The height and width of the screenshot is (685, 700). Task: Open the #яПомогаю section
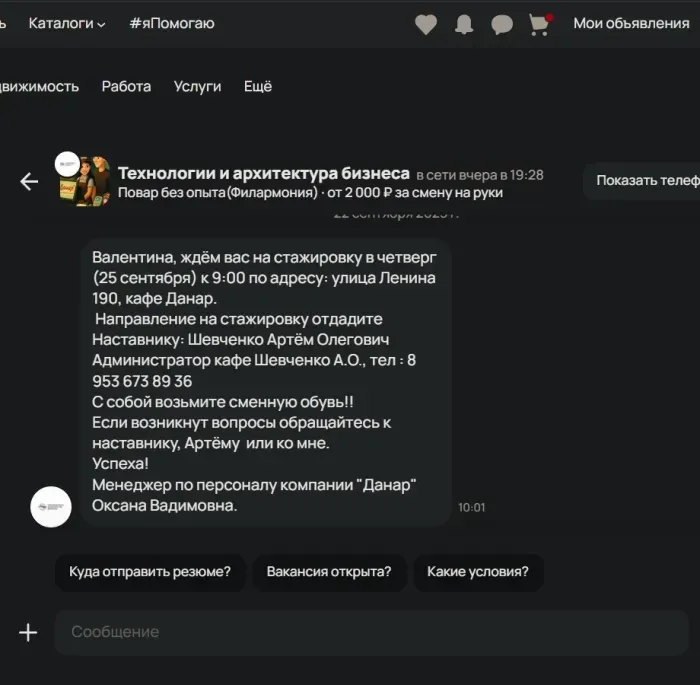pos(171,23)
